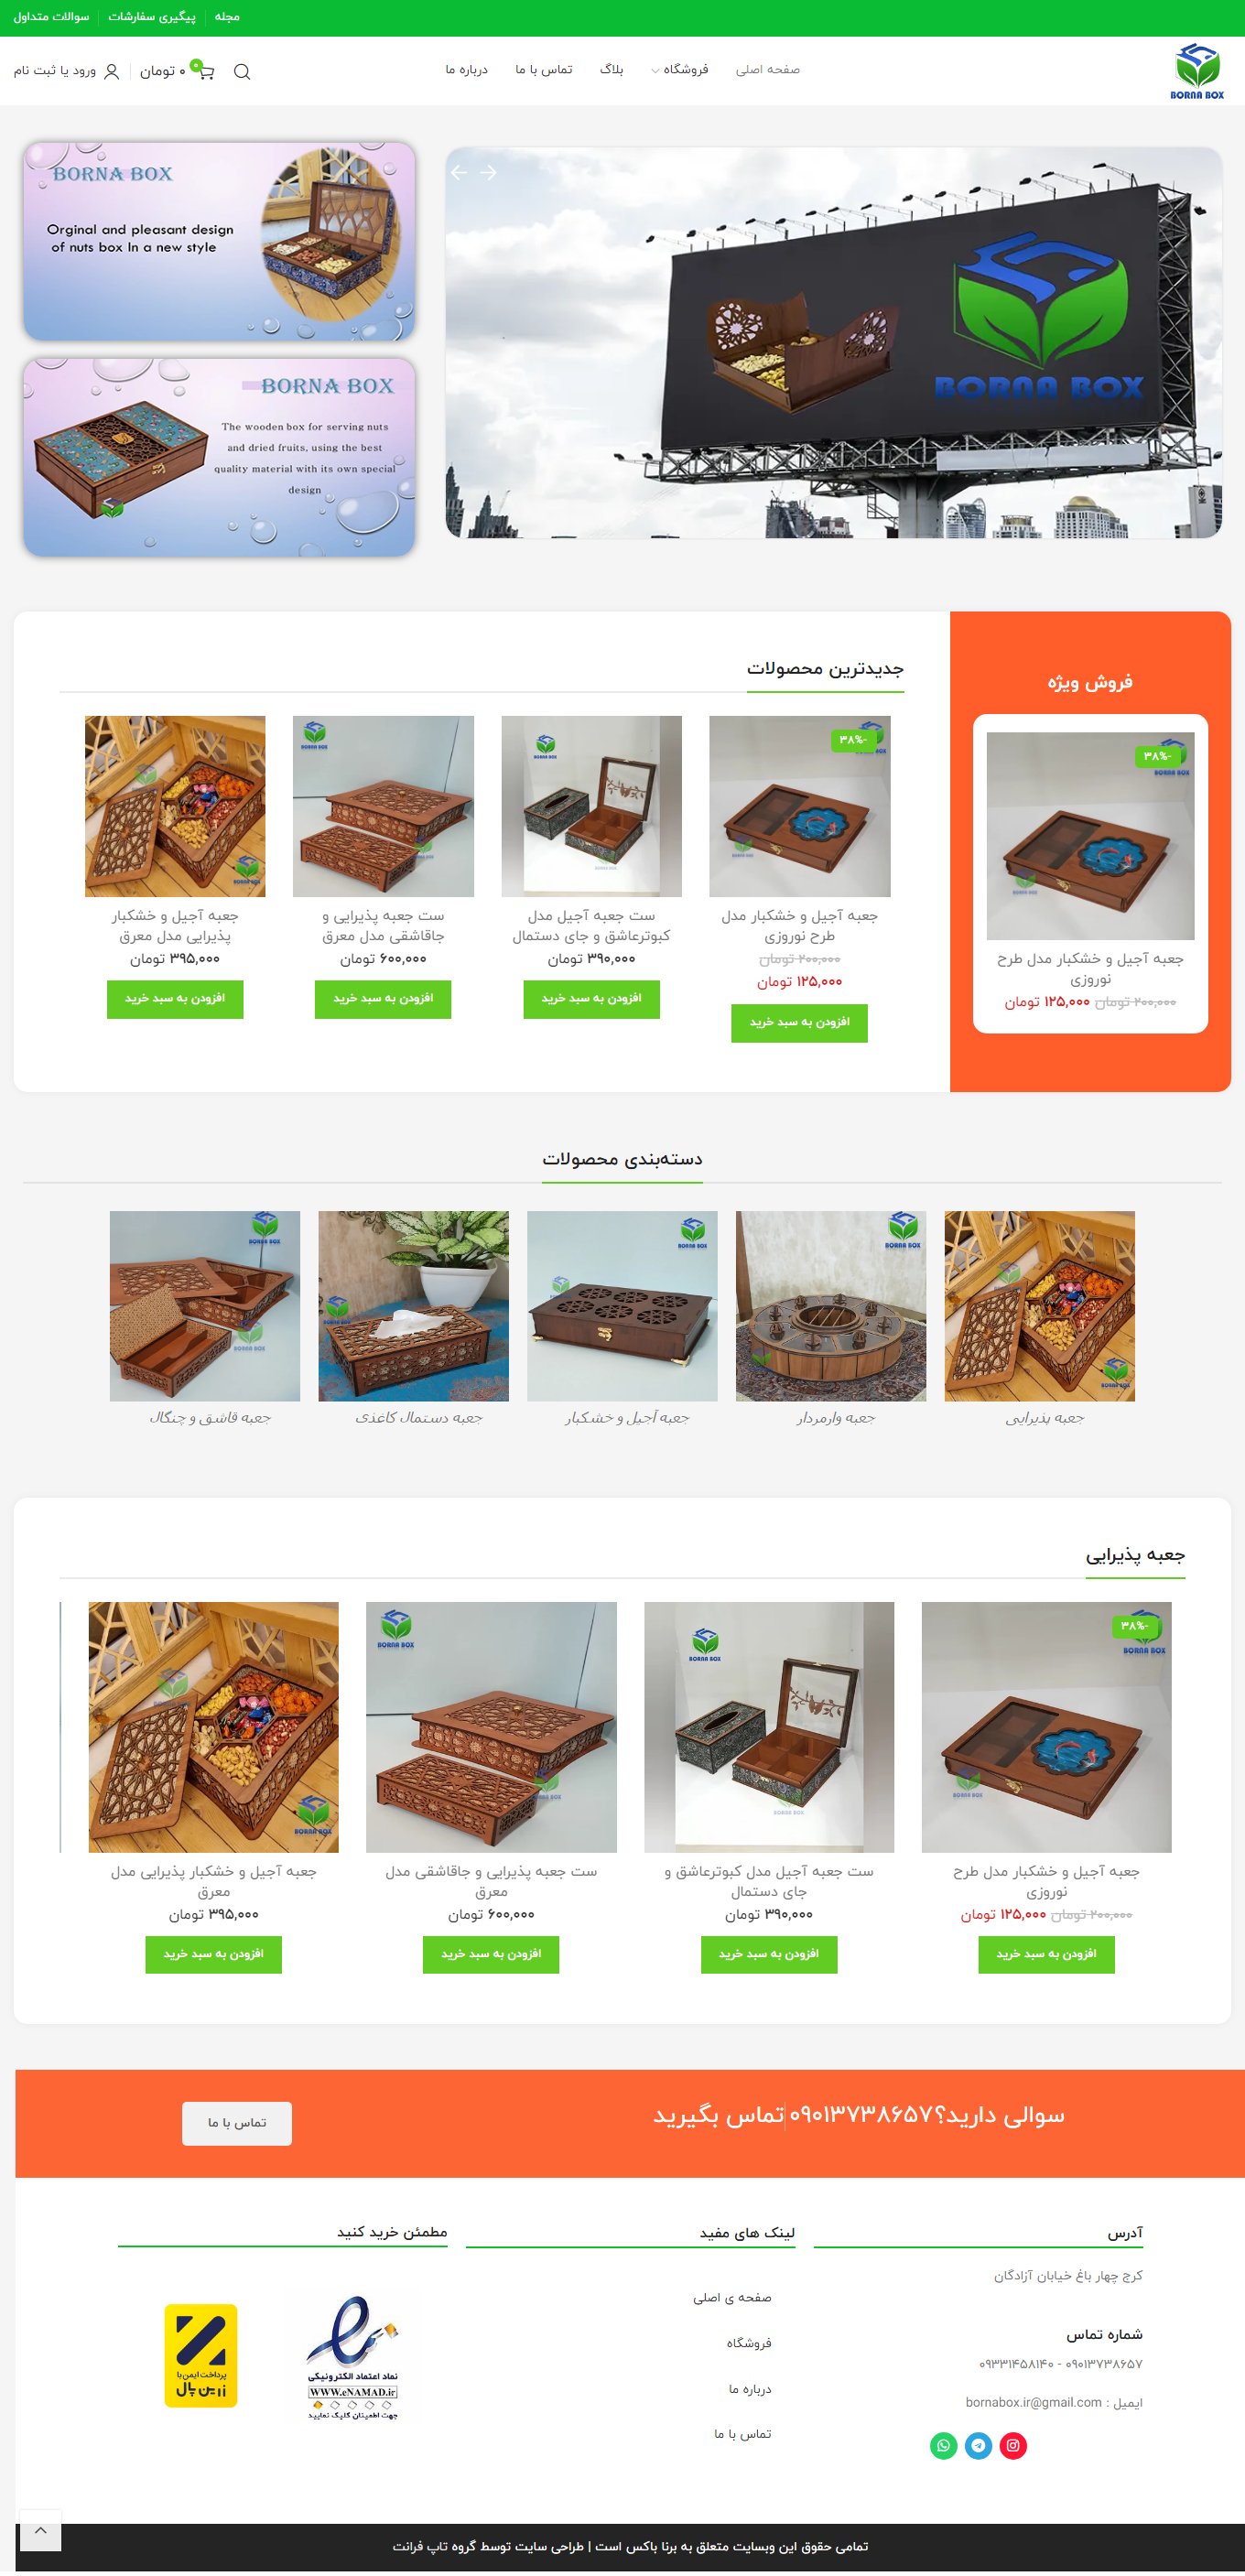Viewport: 1245px width, 2576px height.
Task: Open the جعبه دستمال کاغذی category thumbnail
Action: click(x=413, y=1305)
